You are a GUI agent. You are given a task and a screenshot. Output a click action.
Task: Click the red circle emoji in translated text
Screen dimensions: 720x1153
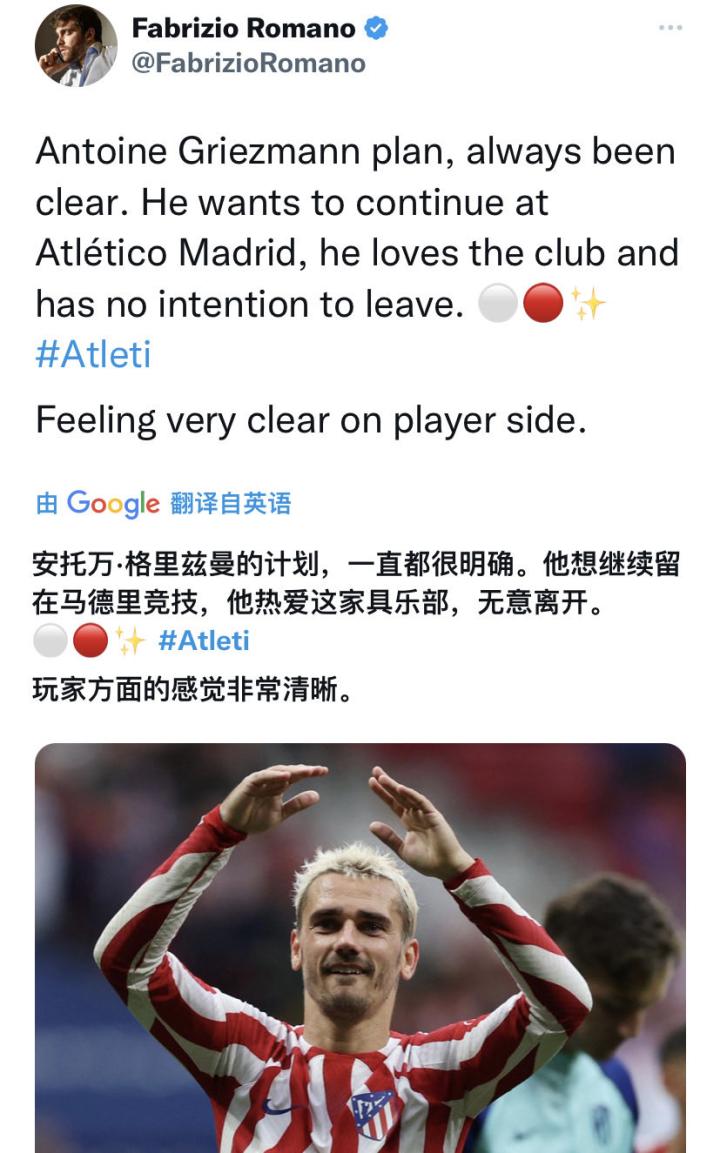tap(90, 640)
